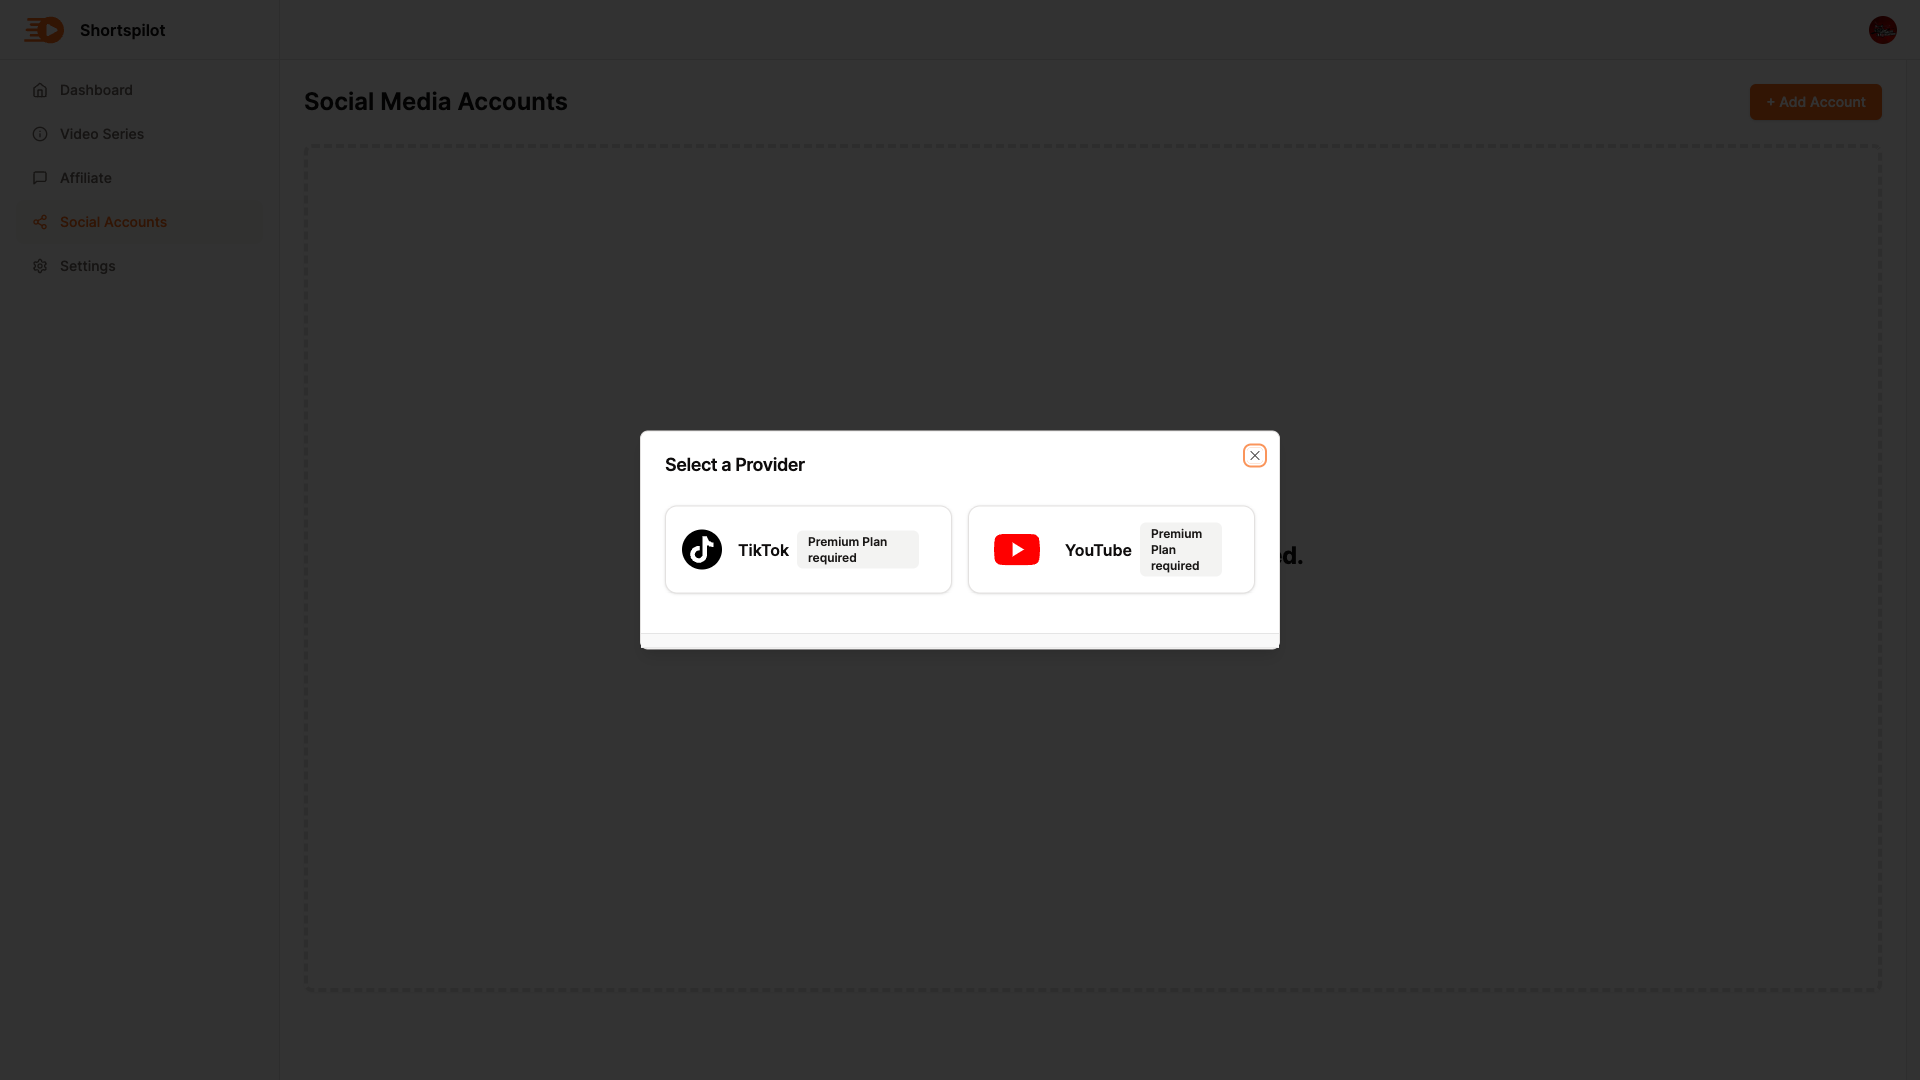Click the Shortspilot brand name
This screenshot has width=1920, height=1080.
click(123, 30)
